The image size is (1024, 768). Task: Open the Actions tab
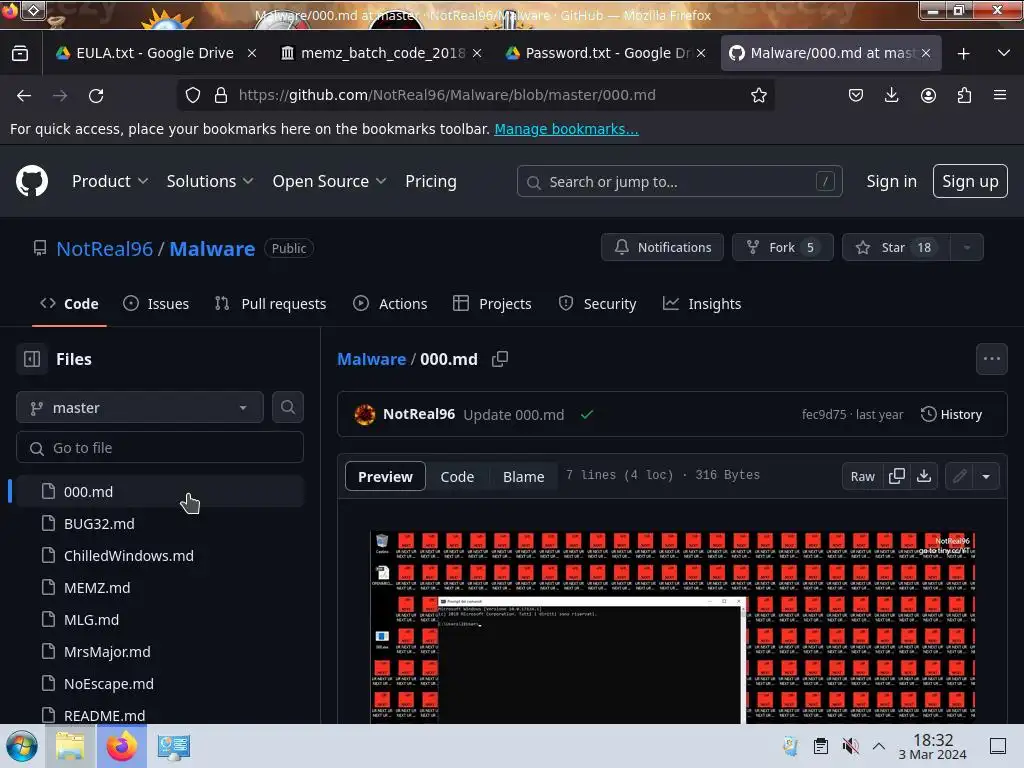390,304
